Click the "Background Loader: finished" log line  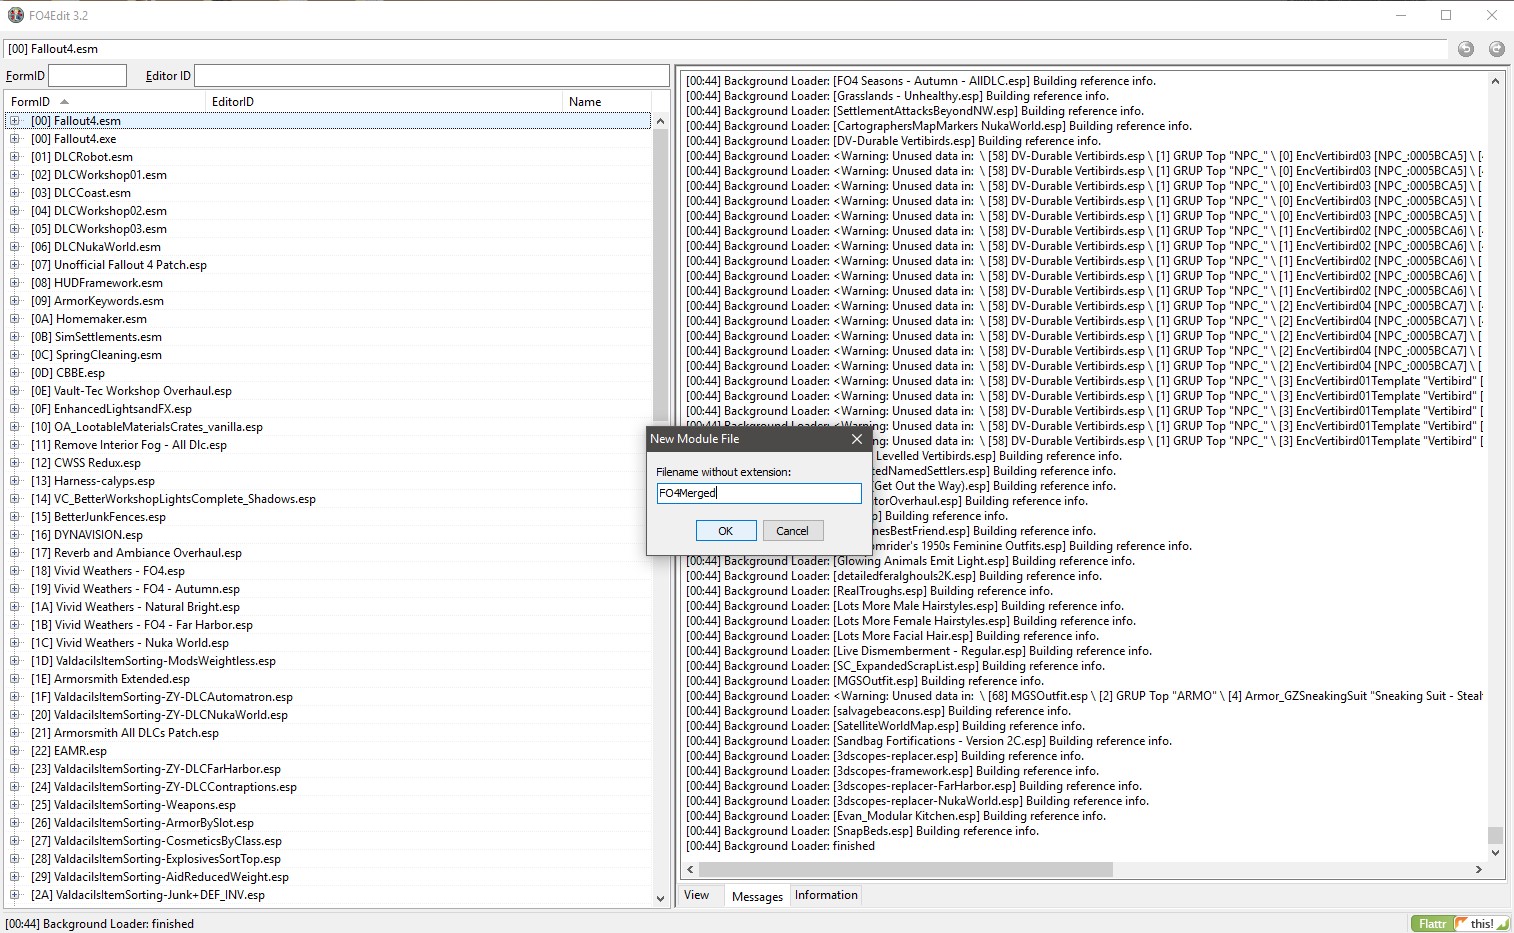click(780, 846)
